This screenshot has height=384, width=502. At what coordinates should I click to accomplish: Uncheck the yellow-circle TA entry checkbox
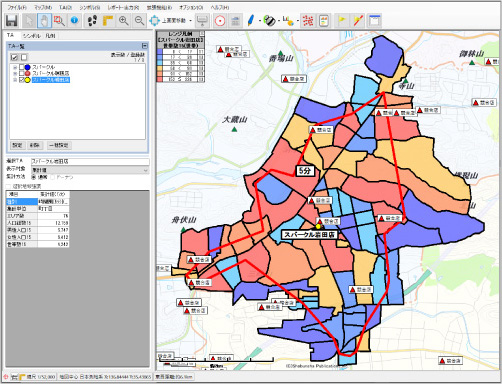[x=22, y=80]
